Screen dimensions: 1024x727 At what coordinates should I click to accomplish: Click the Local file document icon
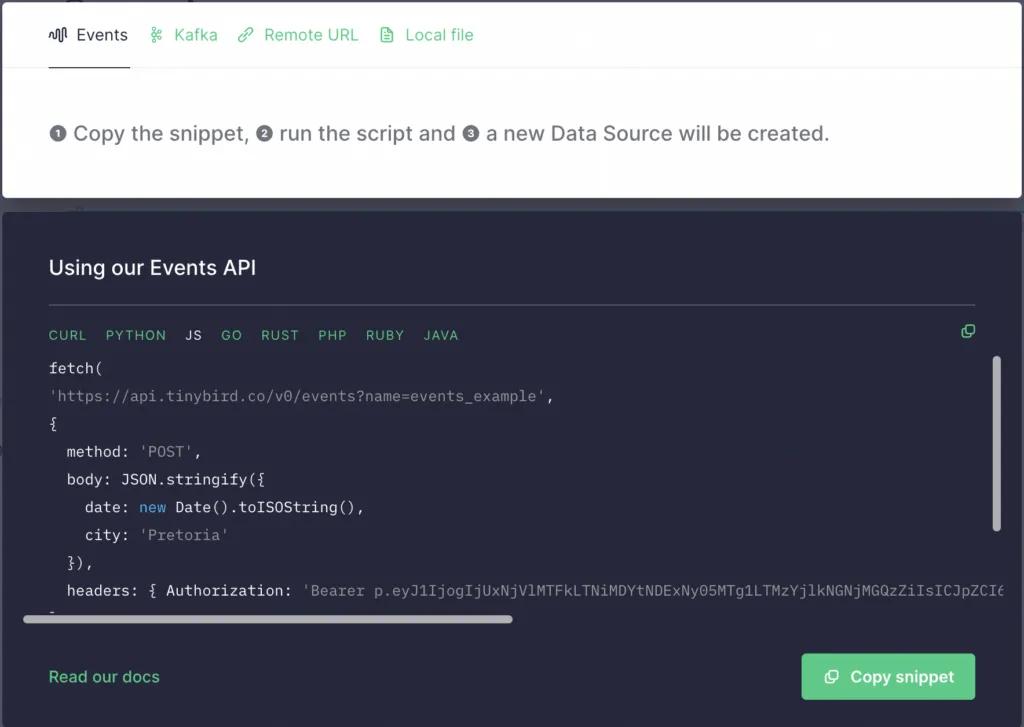[x=387, y=35]
